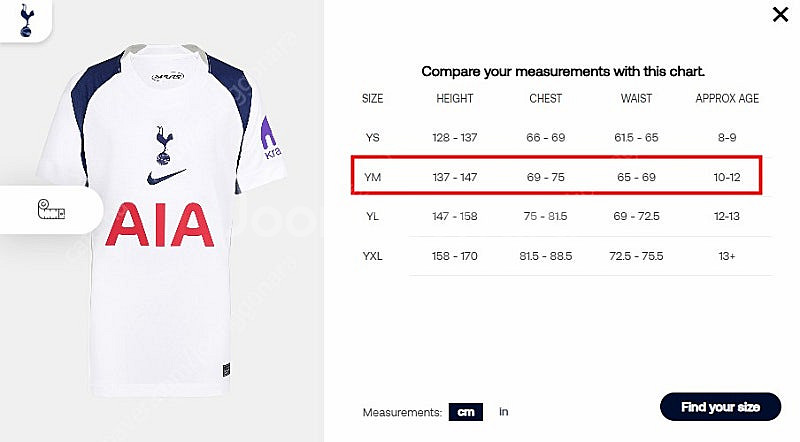Select the highlighted YM size row

[557, 176]
